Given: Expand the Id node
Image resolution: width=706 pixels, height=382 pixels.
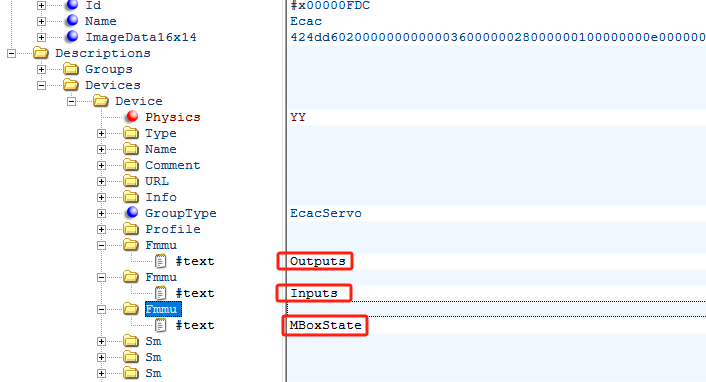Looking at the screenshot, I should click(41, 5).
